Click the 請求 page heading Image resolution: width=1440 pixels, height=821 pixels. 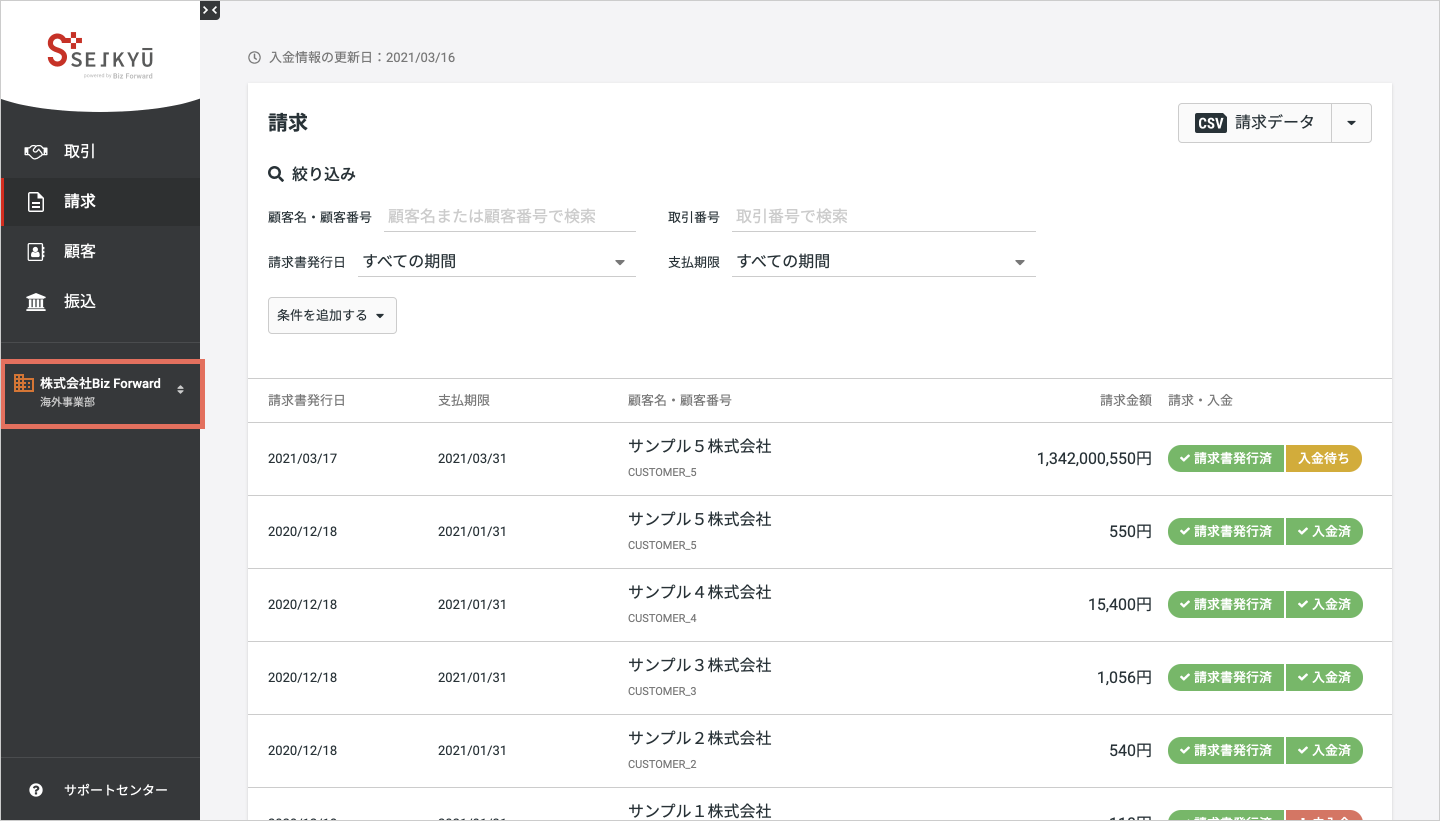[288, 123]
